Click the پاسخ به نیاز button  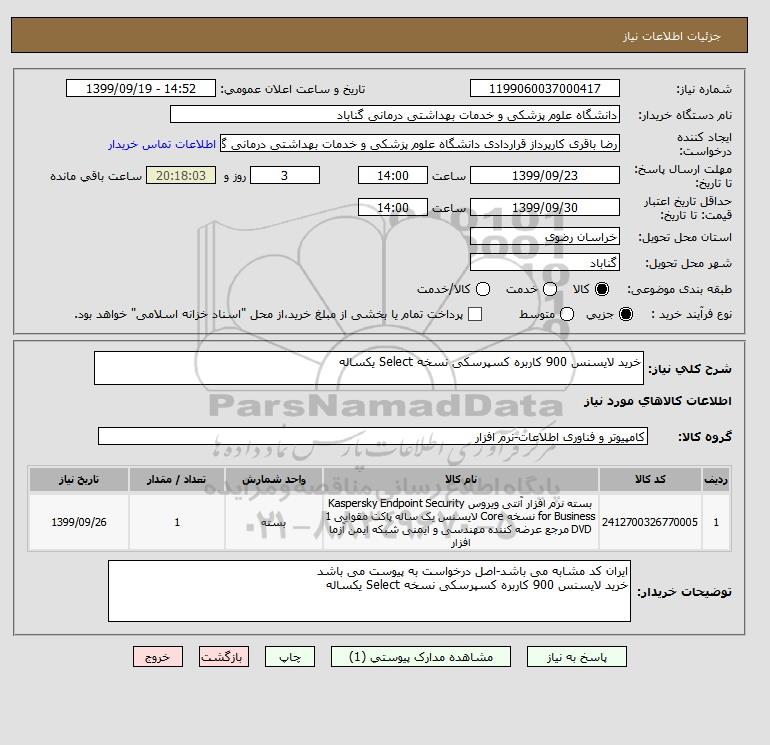(x=577, y=657)
